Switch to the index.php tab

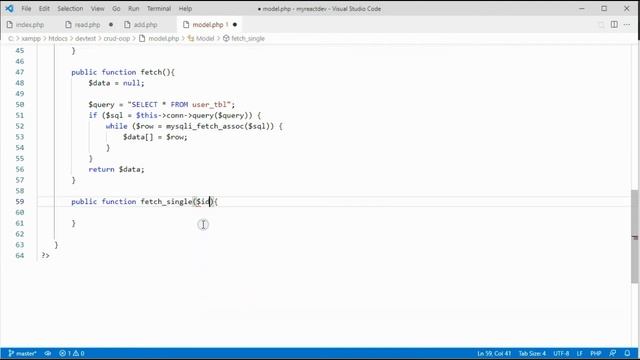(30, 25)
